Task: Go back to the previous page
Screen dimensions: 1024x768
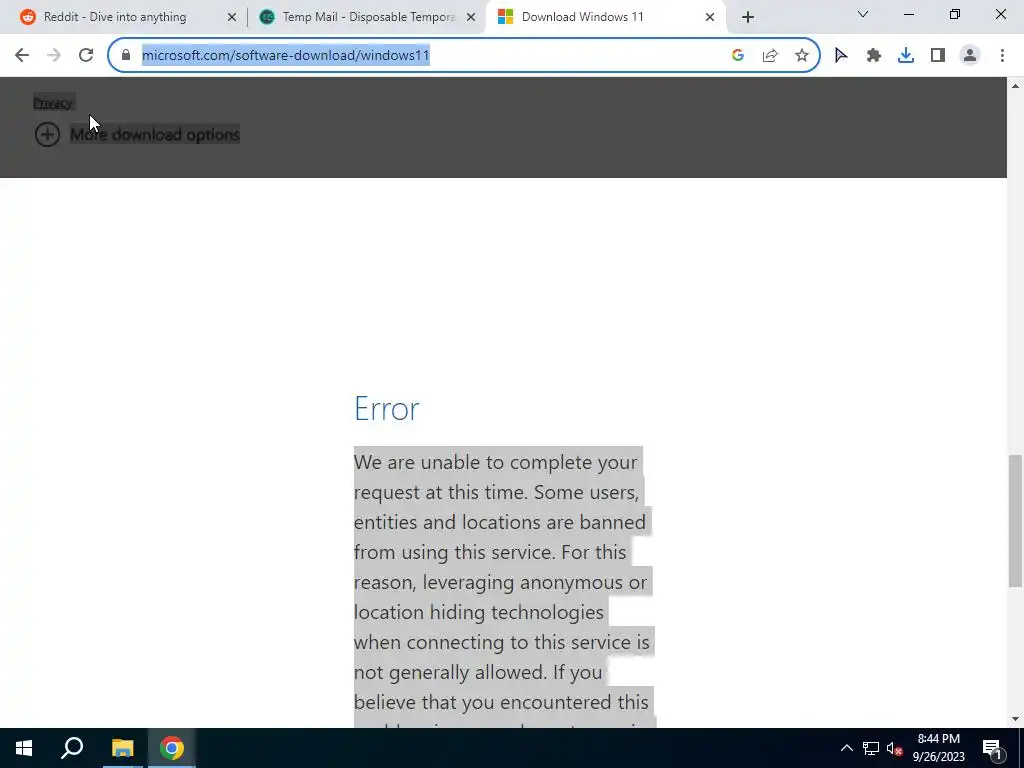Action: tap(22, 56)
